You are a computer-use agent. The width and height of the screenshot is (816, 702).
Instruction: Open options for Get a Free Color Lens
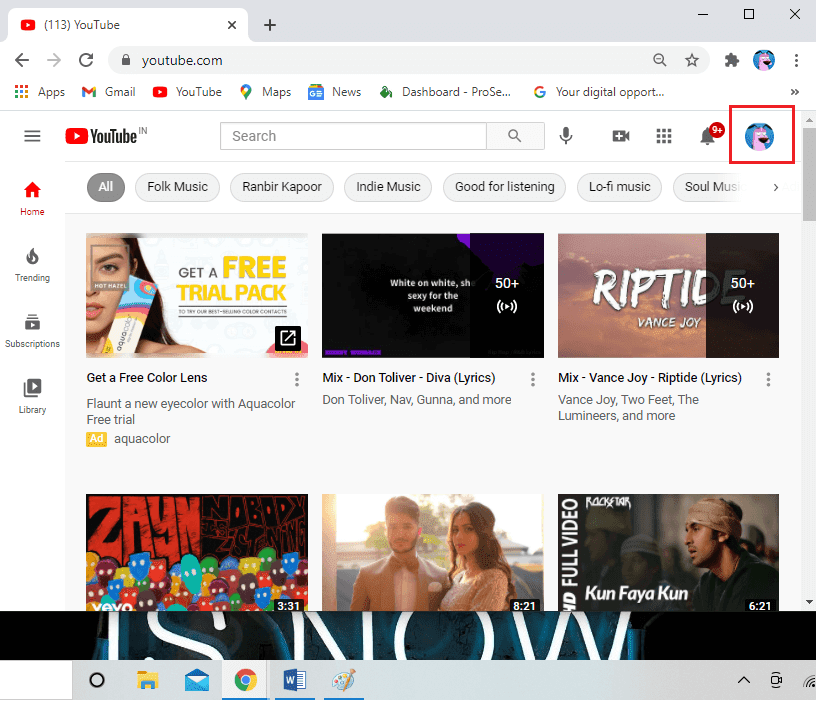tap(297, 379)
